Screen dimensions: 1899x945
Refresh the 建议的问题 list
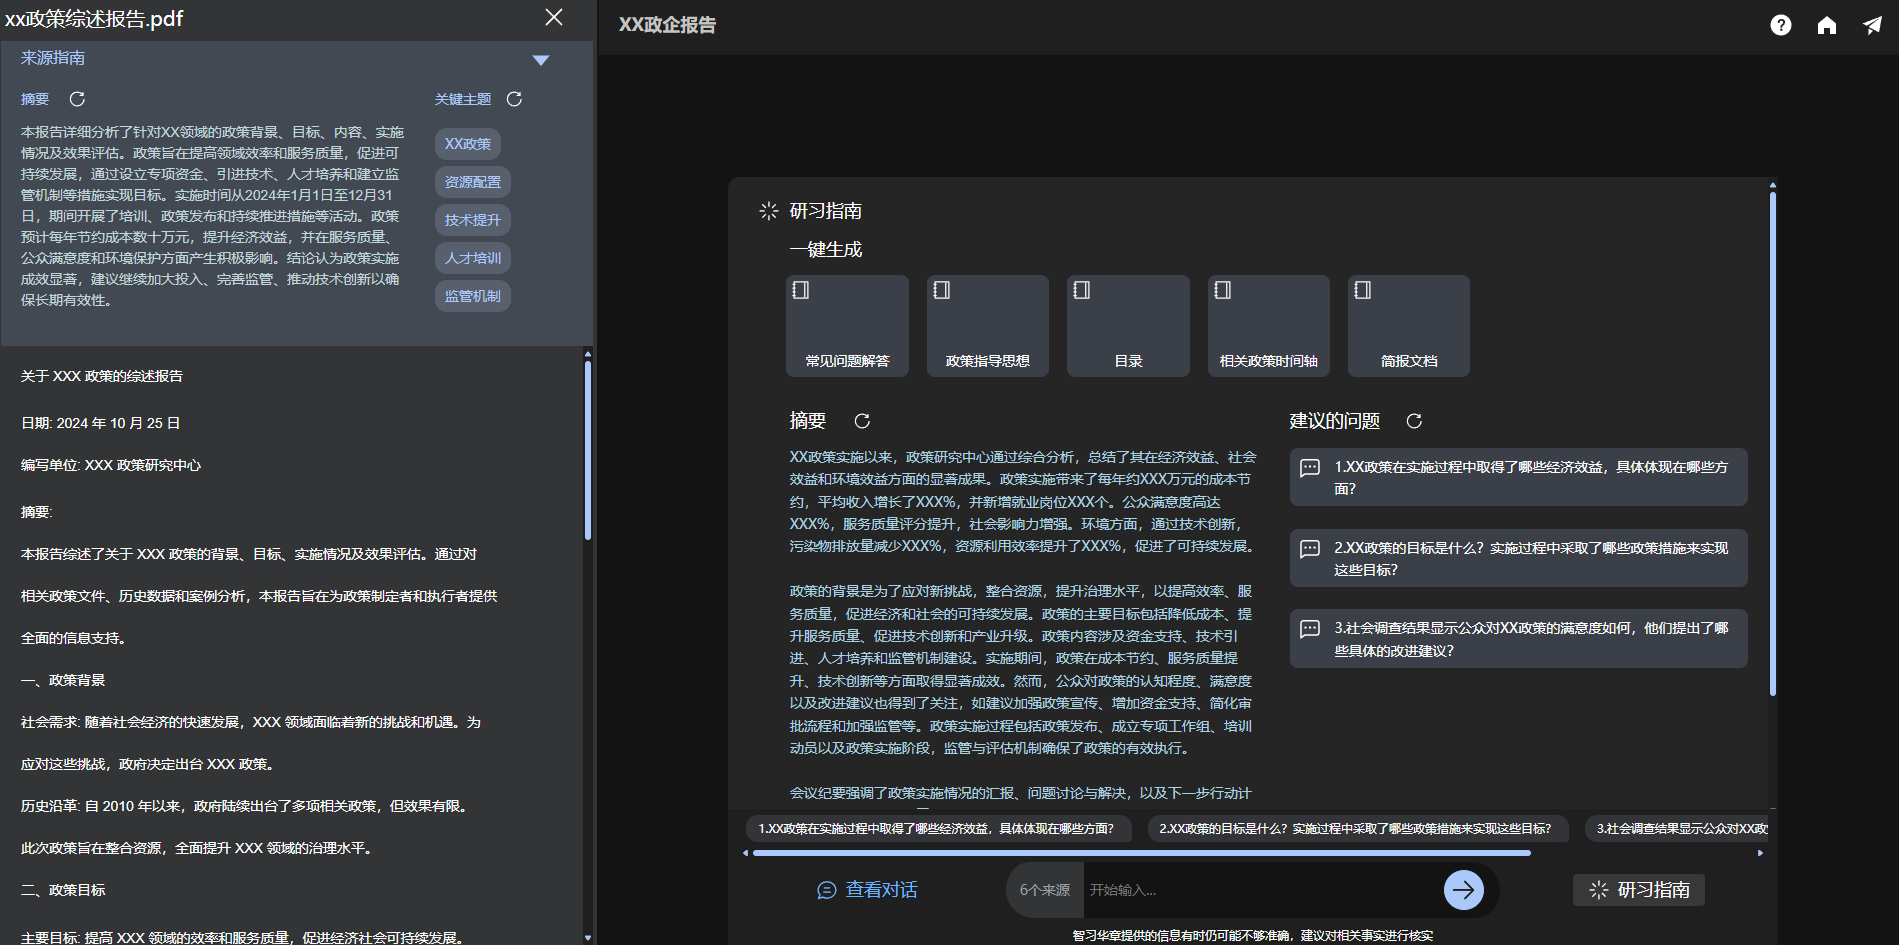pyautogui.click(x=1414, y=421)
